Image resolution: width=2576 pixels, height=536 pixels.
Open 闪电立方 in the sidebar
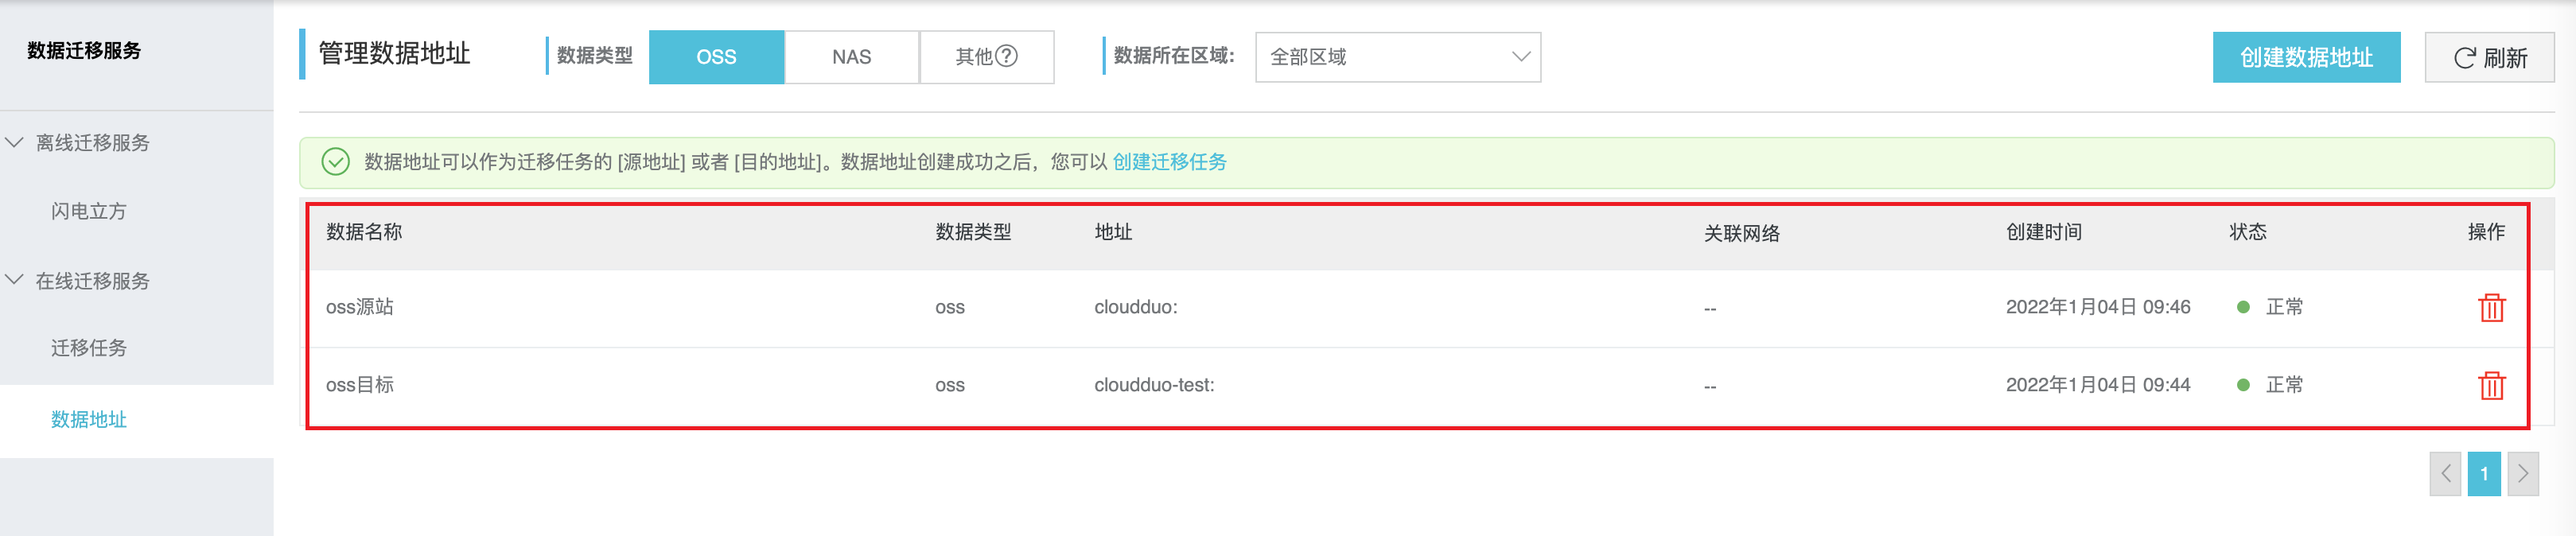tap(89, 211)
